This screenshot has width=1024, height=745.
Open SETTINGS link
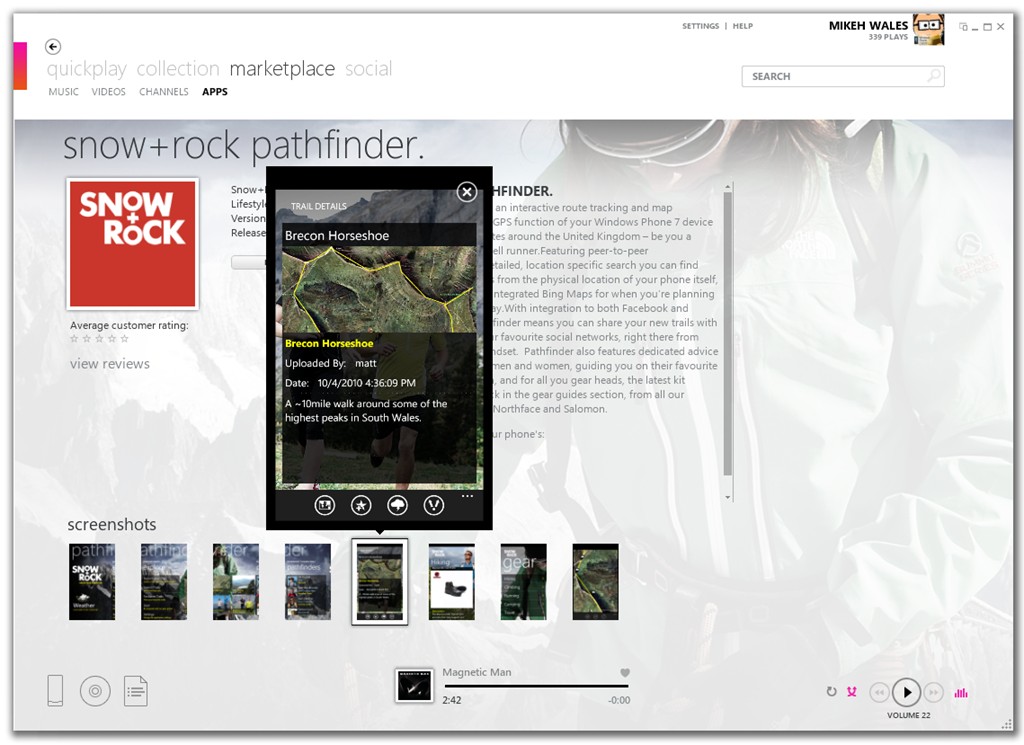click(700, 26)
